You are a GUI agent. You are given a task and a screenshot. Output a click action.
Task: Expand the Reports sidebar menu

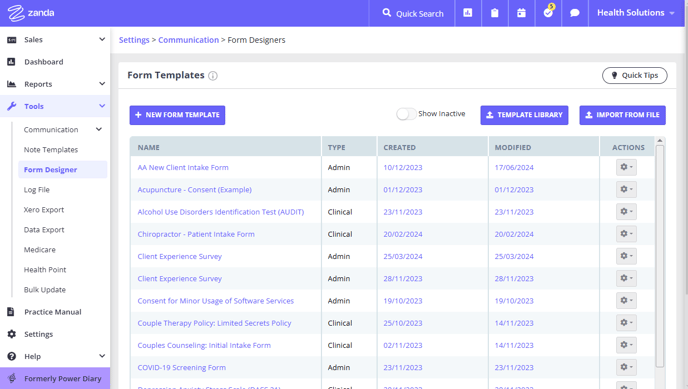tap(55, 84)
